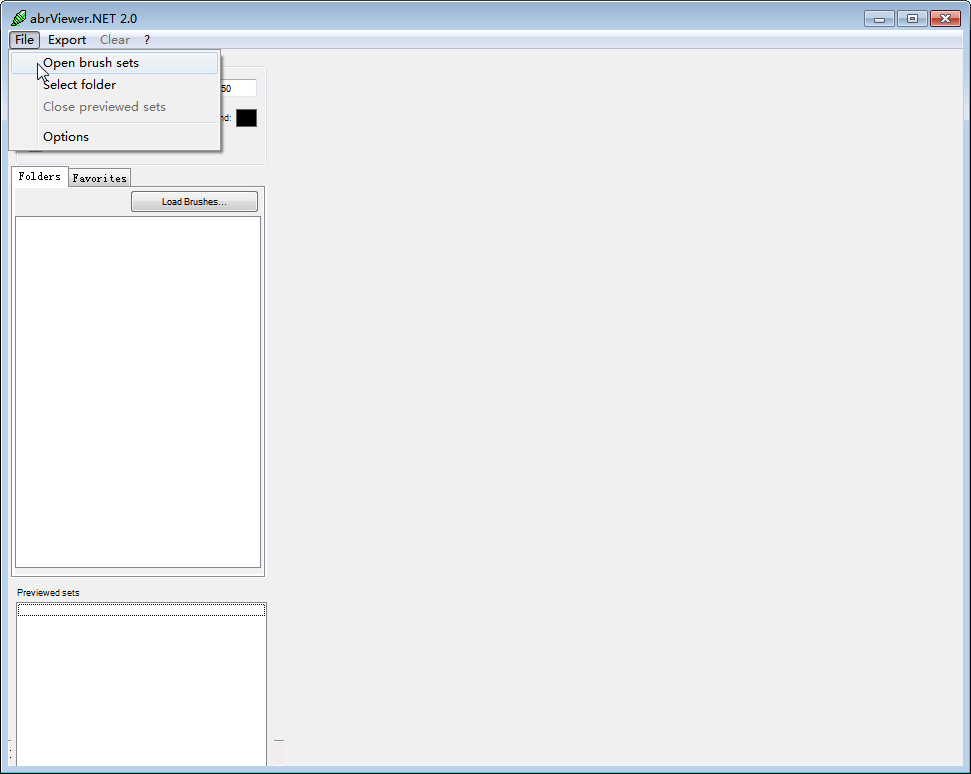Open the Export menu
This screenshot has width=971, height=774.
[67, 40]
